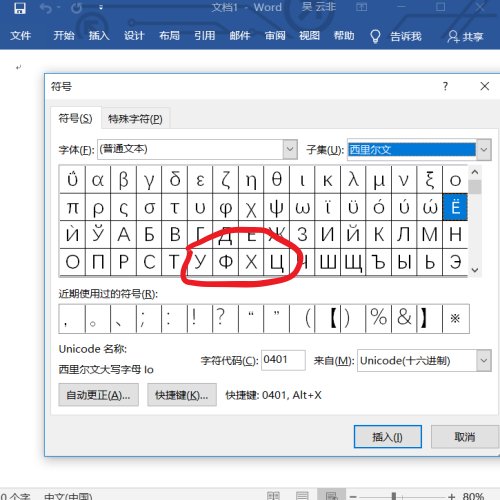Viewport: 500px width, 500px height.
Task: Click the zoom out minus button
Action: 353,496
